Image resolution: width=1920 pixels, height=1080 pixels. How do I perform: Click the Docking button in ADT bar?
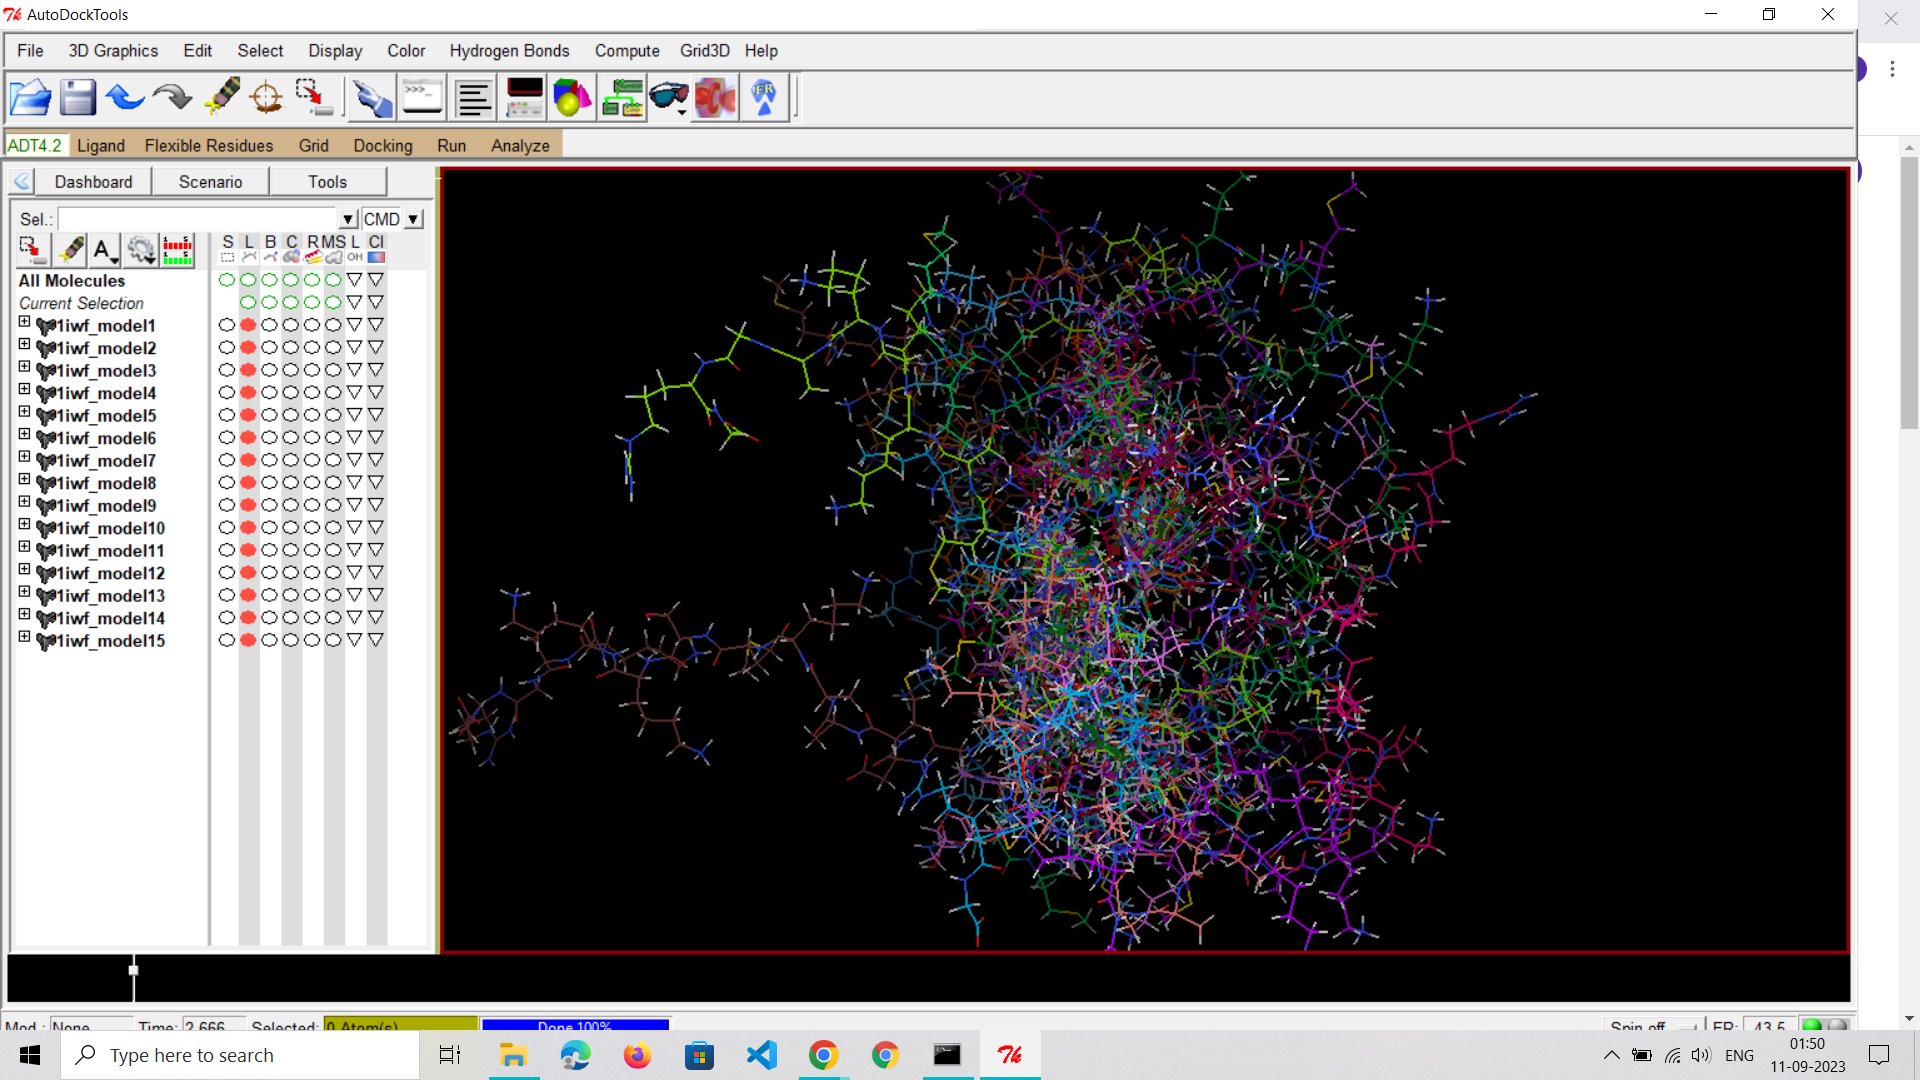[x=383, y=146]
